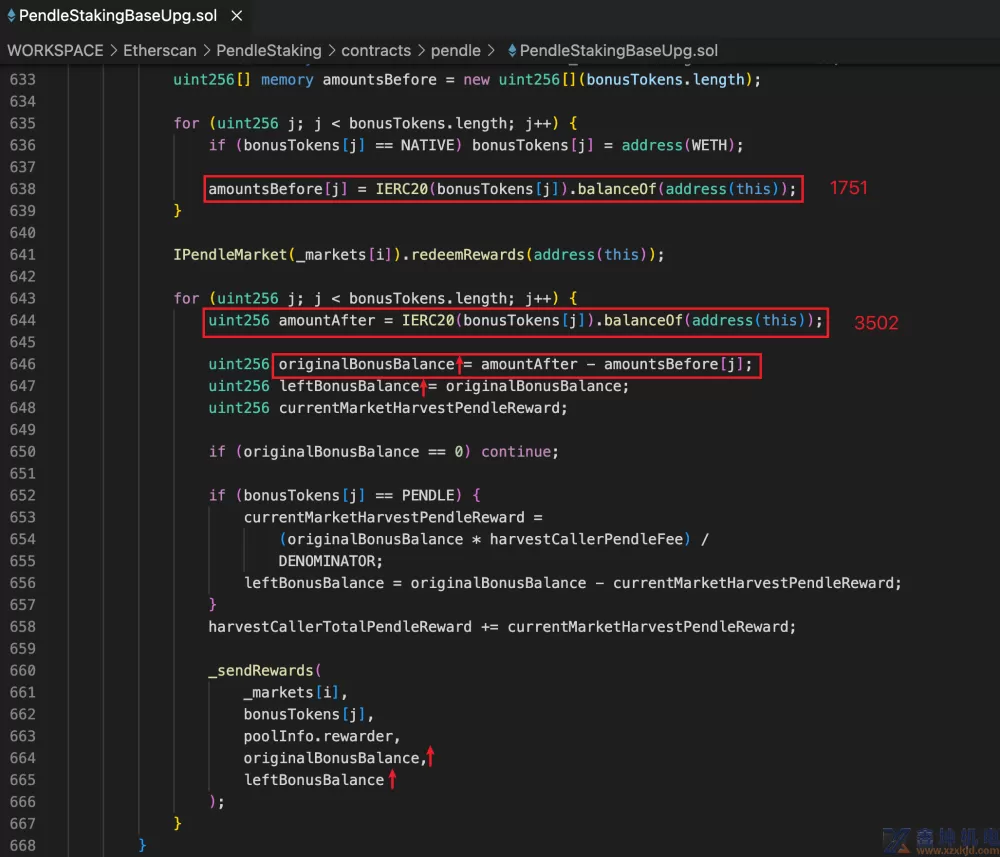
Task: Close the PendleStakingBaseUpg.sol tab
Action: (x=237, y=15)
